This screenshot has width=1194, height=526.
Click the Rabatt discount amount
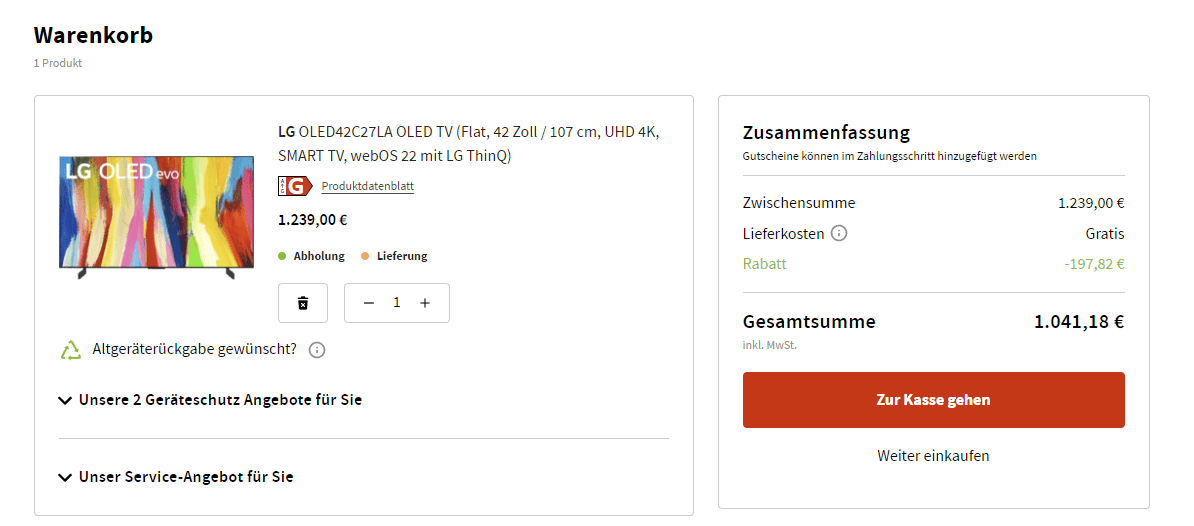click(x=1094, y=265)
